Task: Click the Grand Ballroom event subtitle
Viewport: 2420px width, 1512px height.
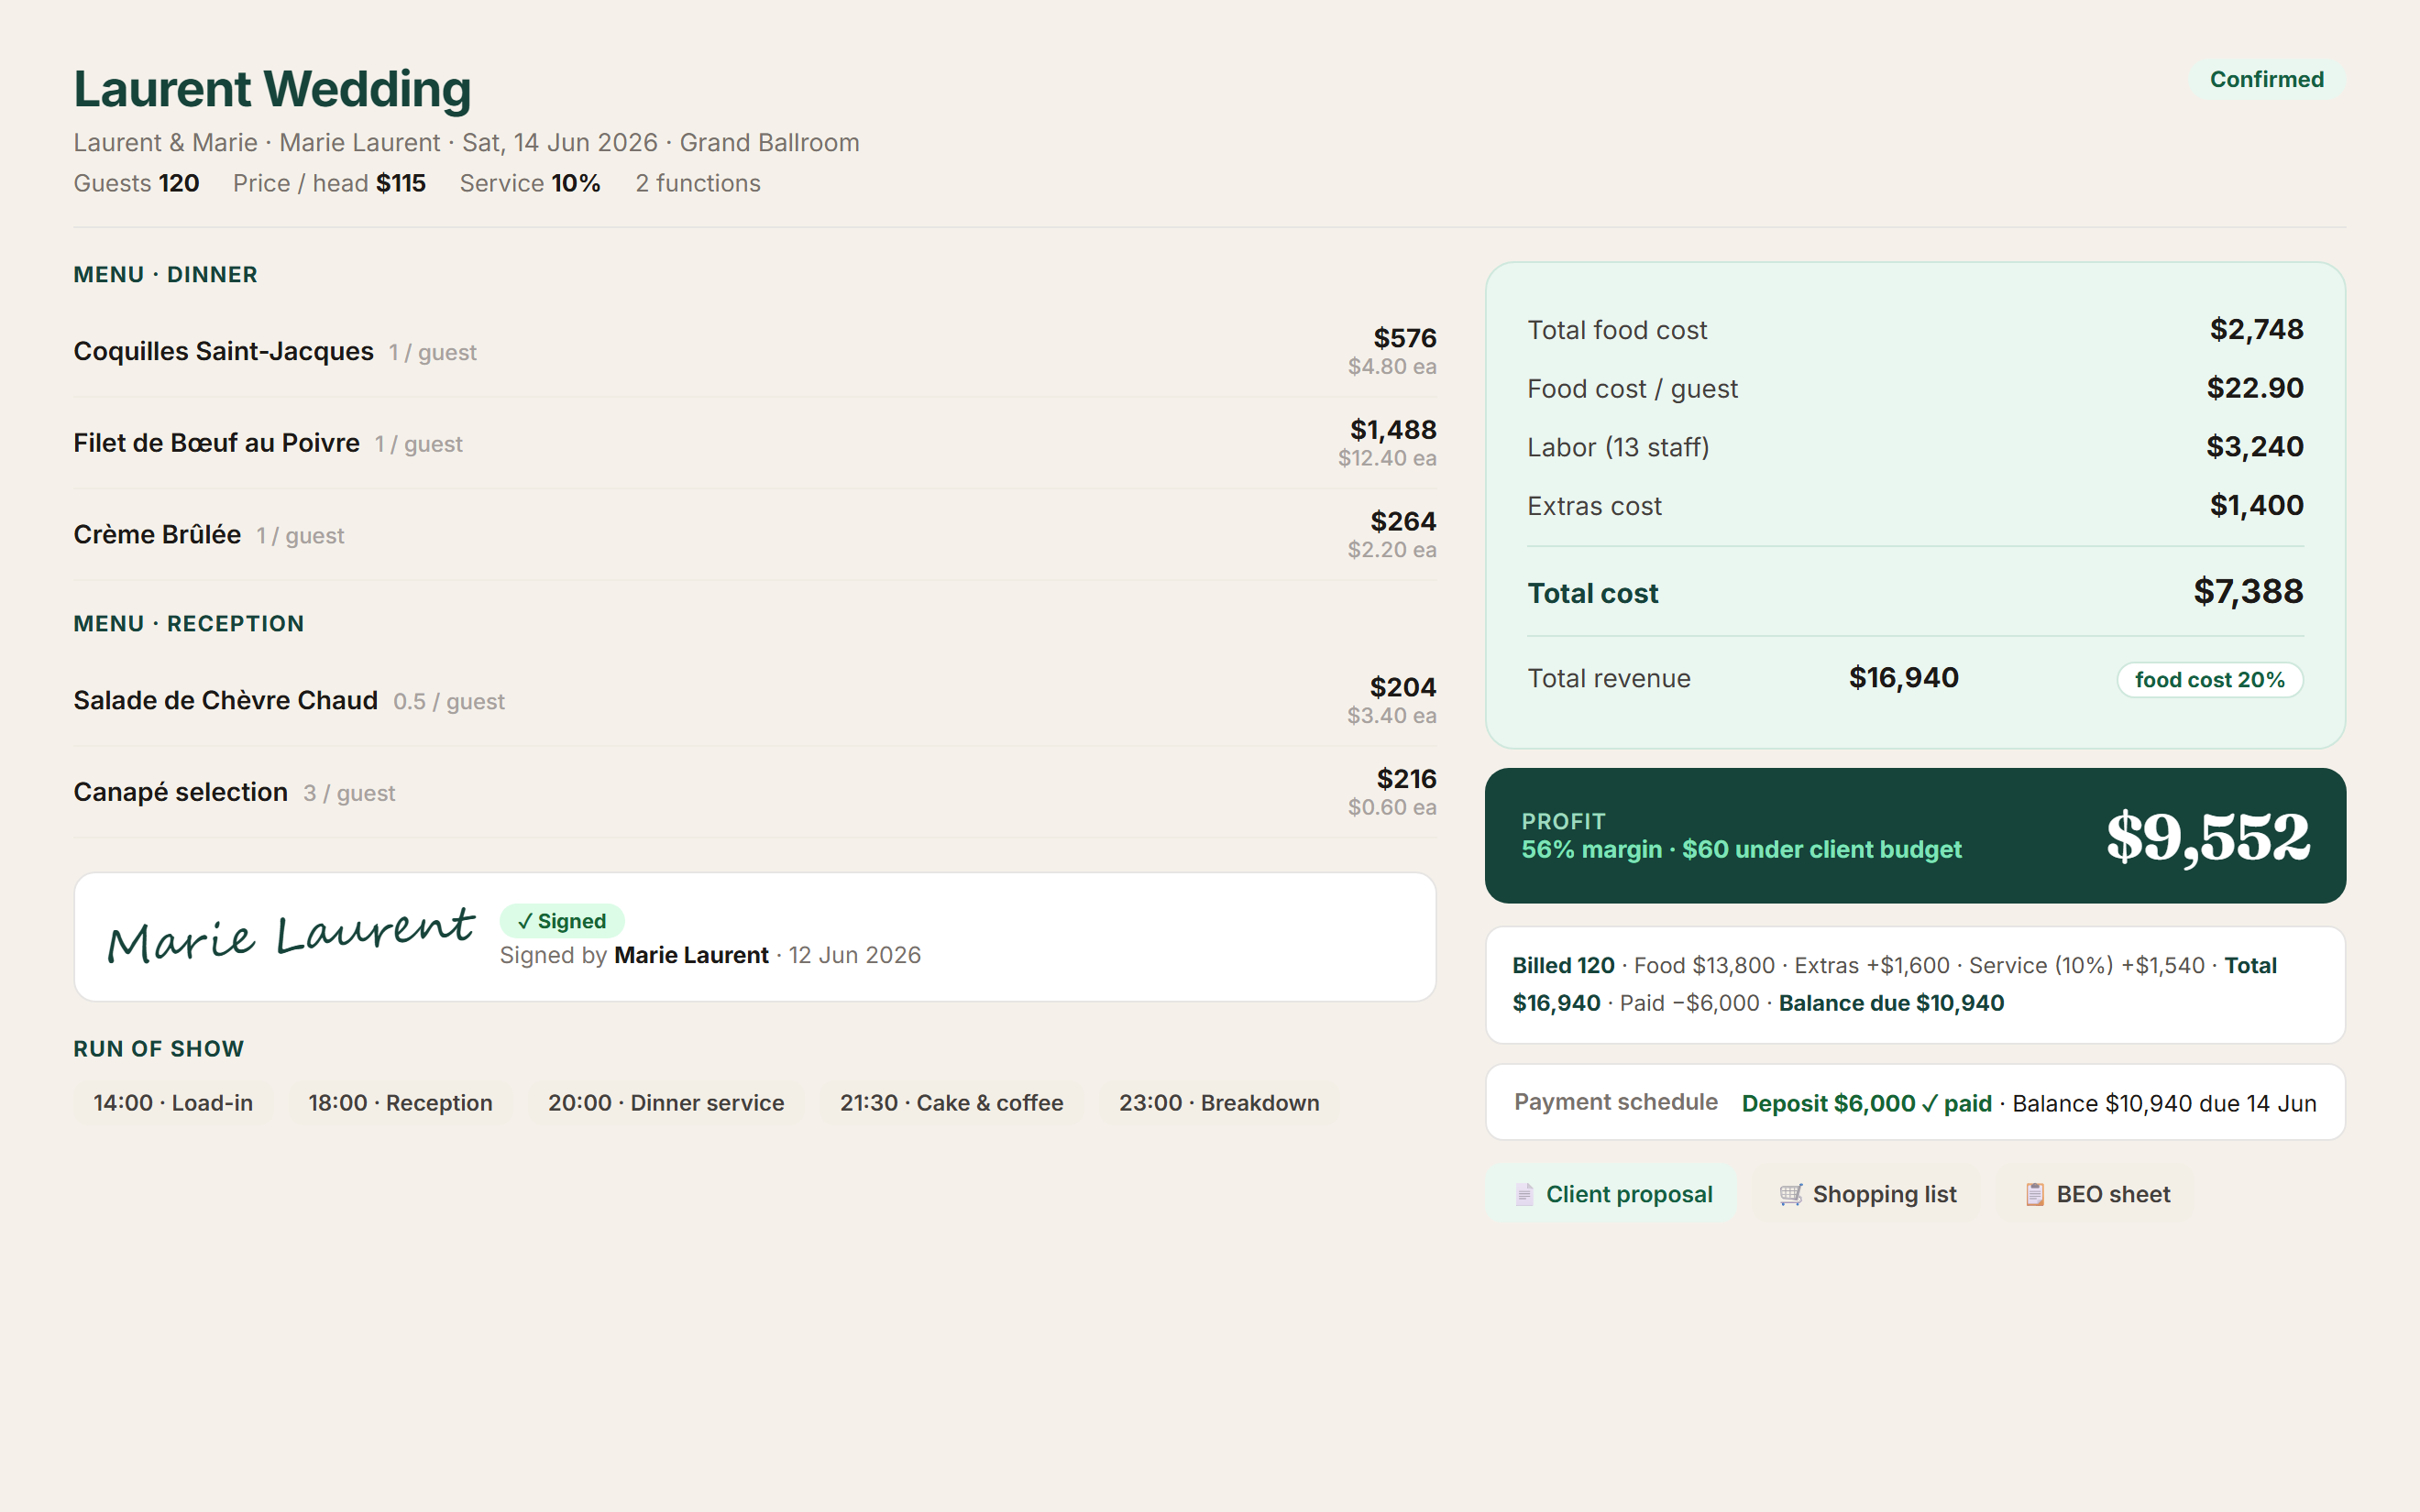Action: click(x=769, y=143)
